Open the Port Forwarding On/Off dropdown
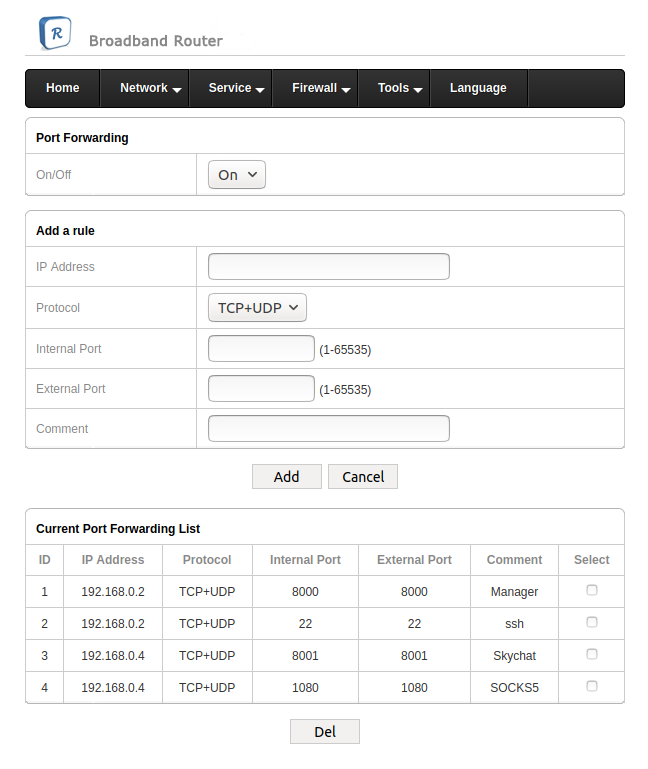 point(237,175)
